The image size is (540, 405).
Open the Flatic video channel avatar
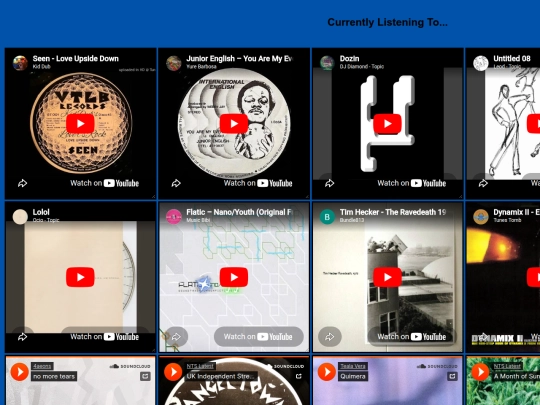click(174, 217)
